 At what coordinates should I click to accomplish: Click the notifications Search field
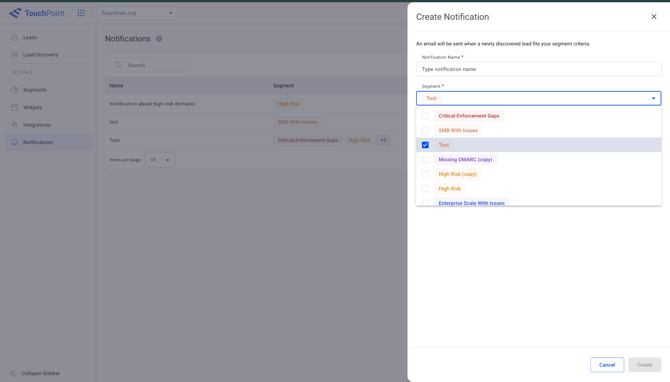(x=147, y=65)
